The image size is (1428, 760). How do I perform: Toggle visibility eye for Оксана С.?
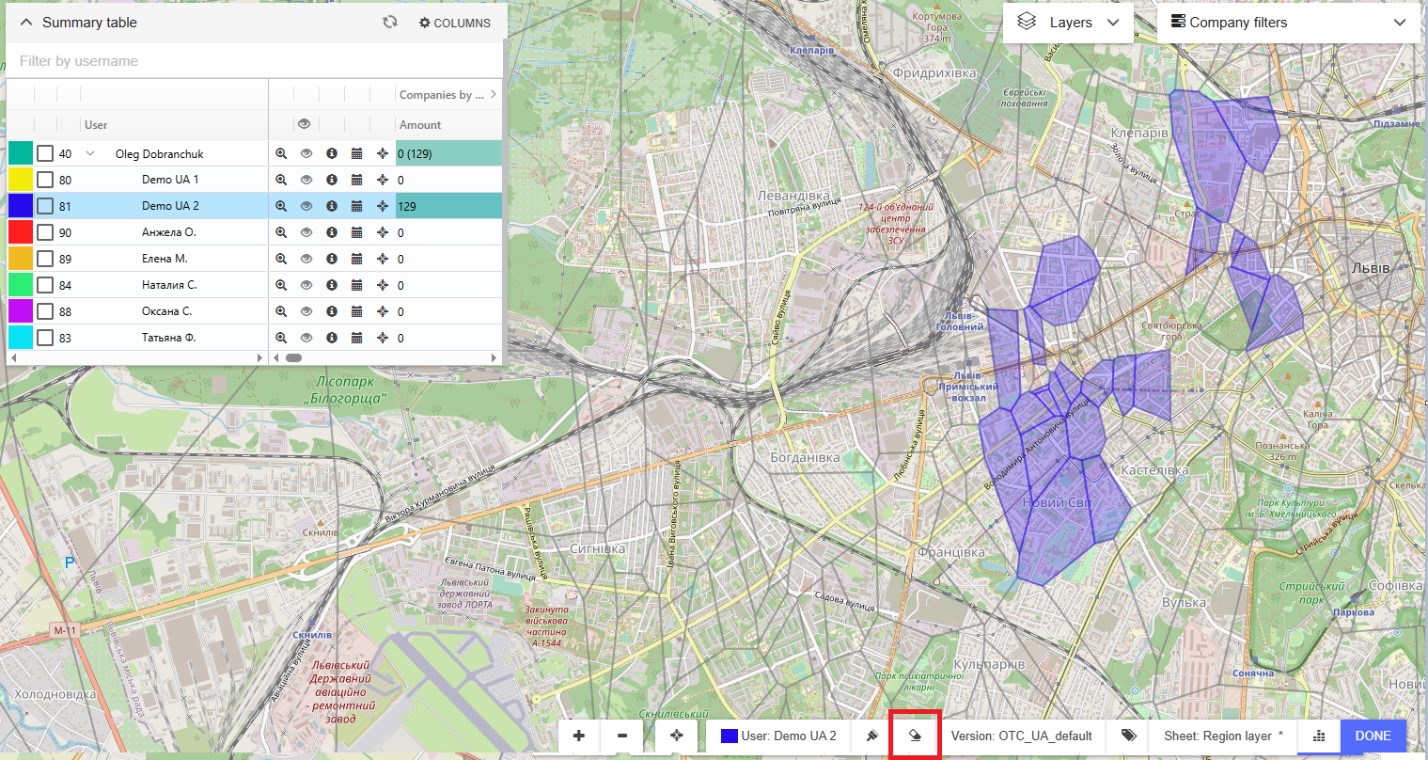pyautogui.click(x=307, y=311)
